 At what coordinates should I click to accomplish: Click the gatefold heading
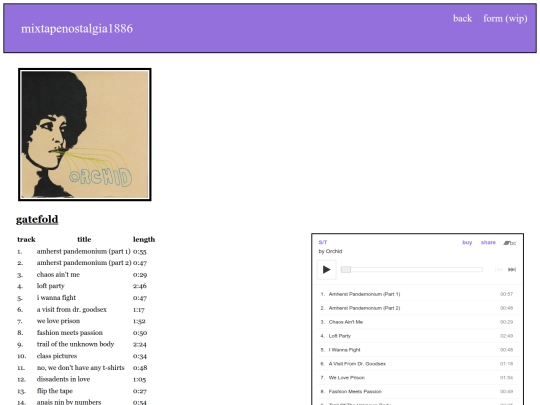click(x=37, y=219)
